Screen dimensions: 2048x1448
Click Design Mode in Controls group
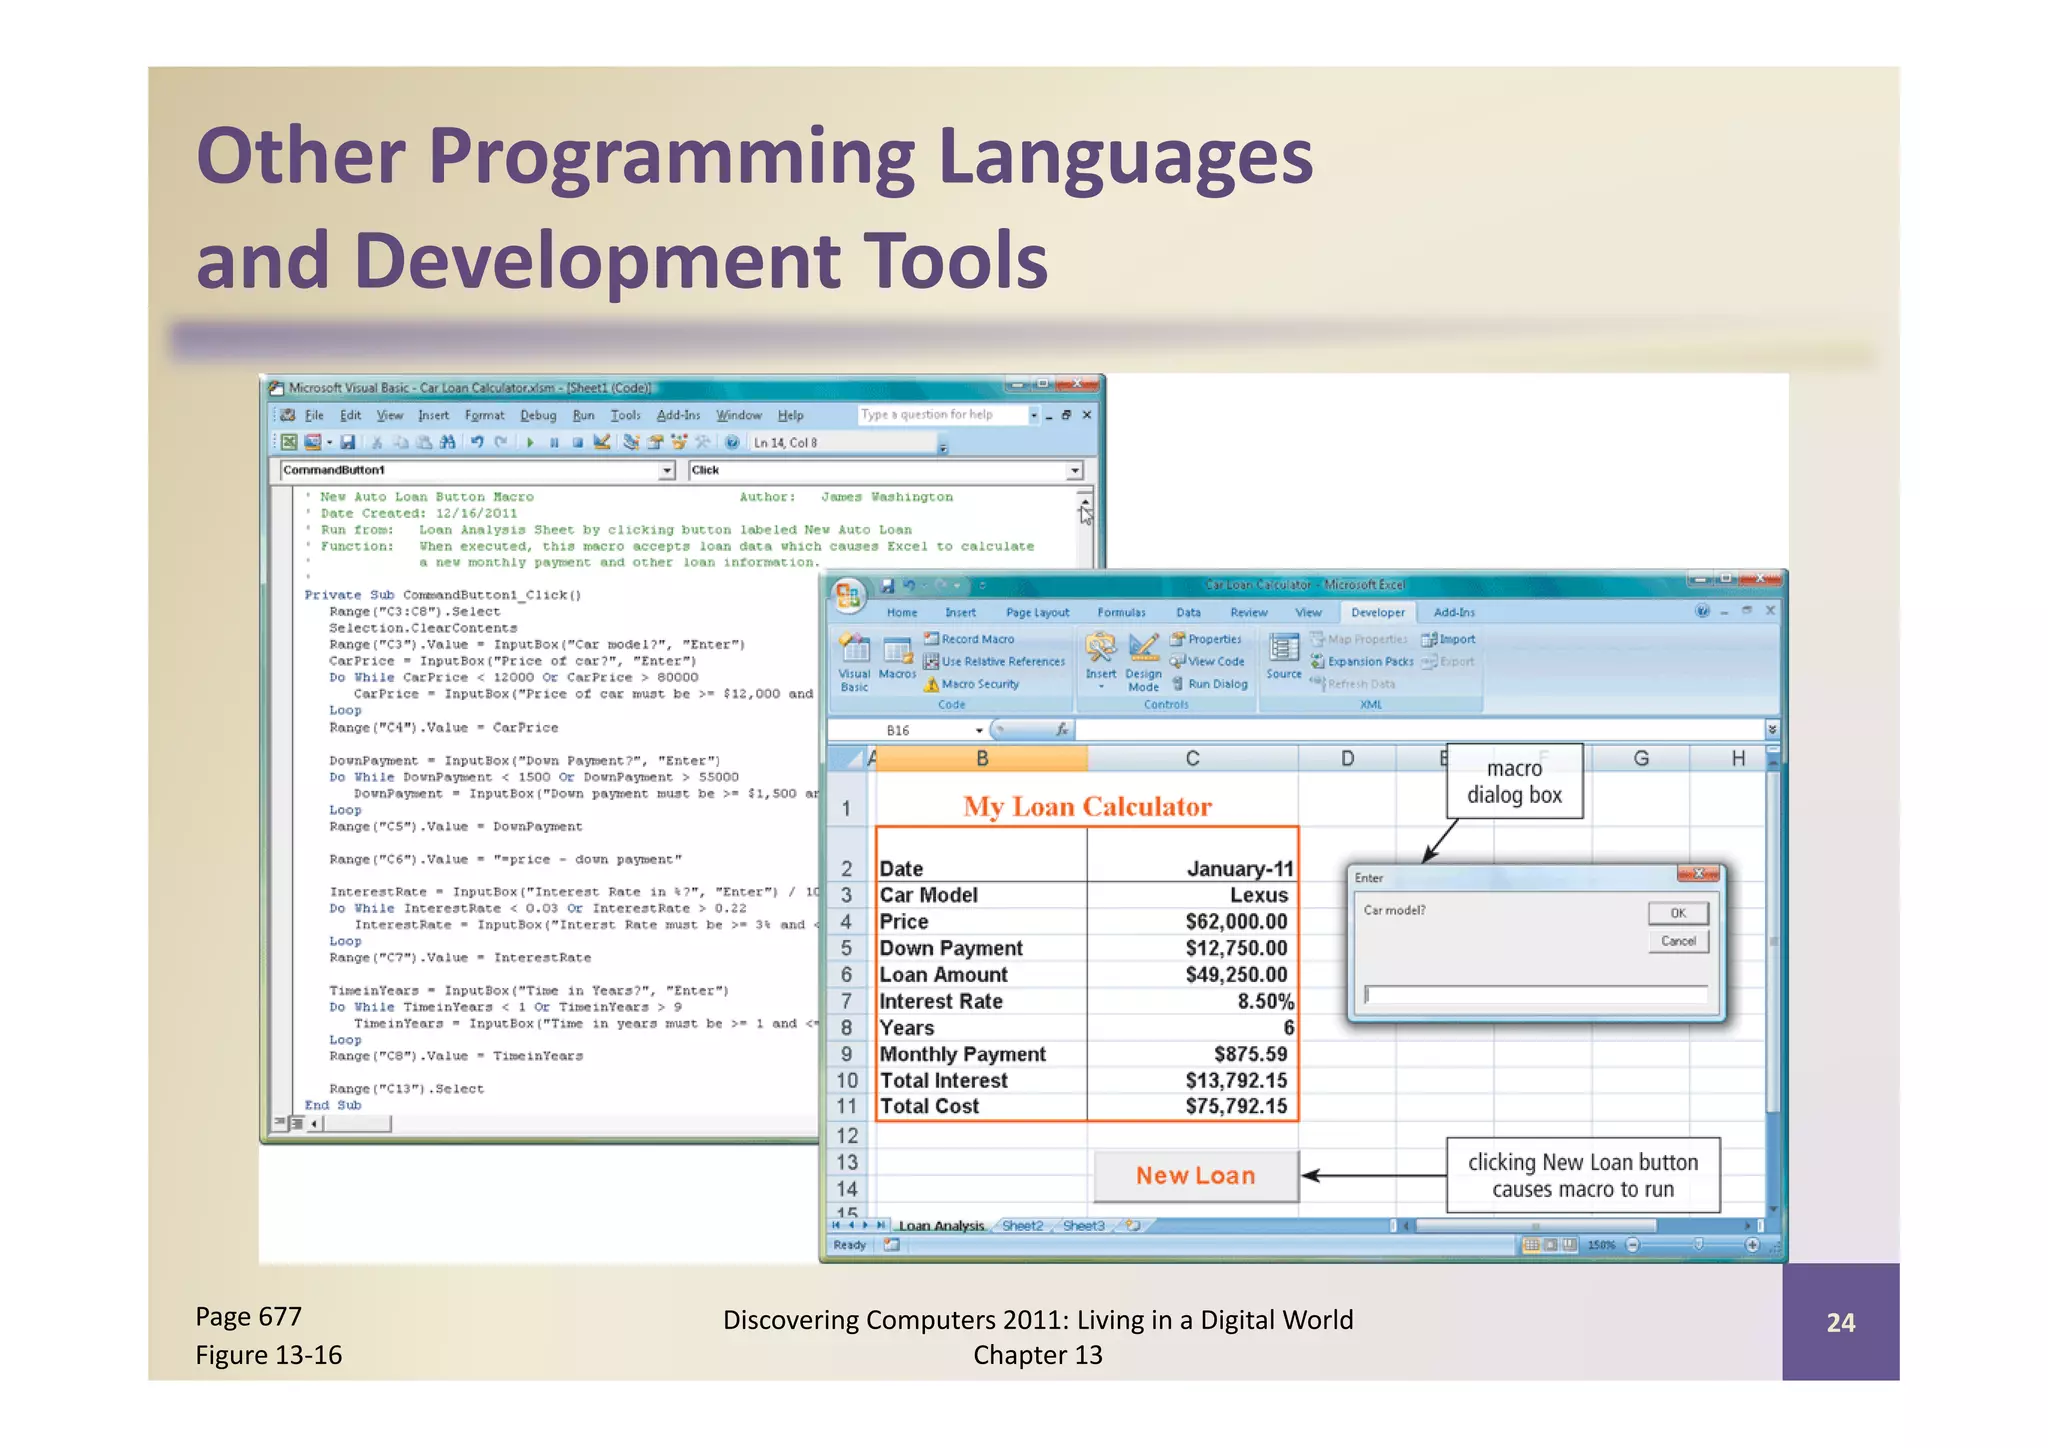pyautogui.click(x=1143, y=663)
